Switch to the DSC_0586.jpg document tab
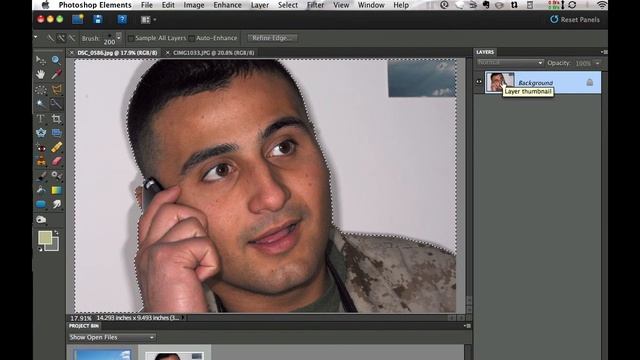Viewport: 640px width, 360px height. 117,53
